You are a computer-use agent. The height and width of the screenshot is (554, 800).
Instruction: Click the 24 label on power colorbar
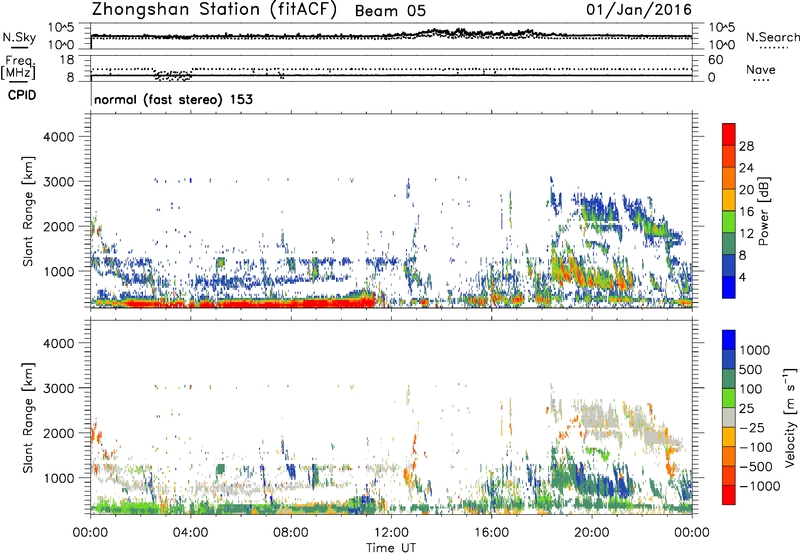coord(746,168)
